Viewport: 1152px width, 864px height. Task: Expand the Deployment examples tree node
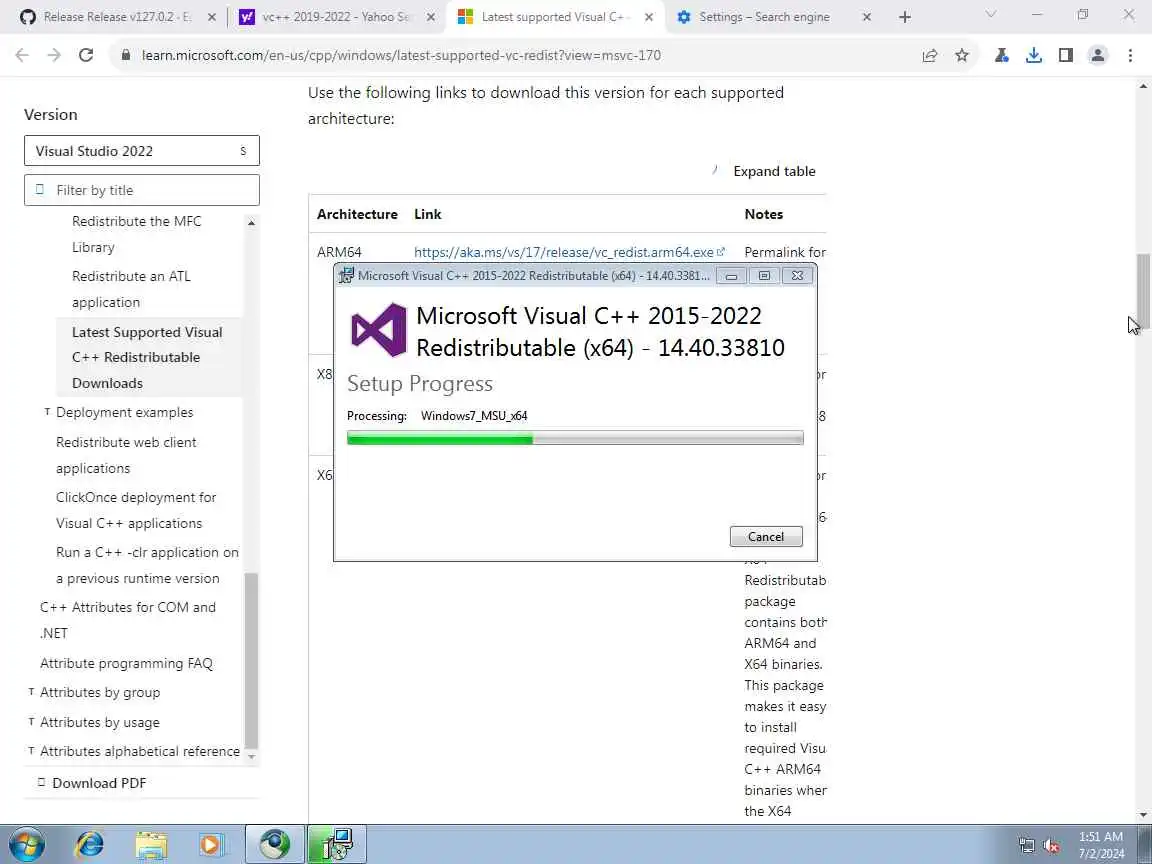(47, 412)
